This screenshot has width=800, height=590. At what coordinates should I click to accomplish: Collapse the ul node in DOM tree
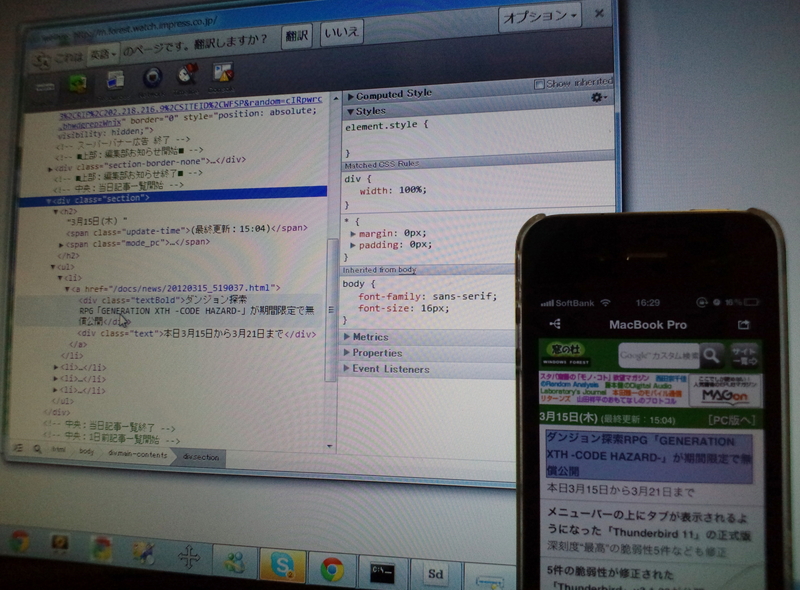[53, 267]
